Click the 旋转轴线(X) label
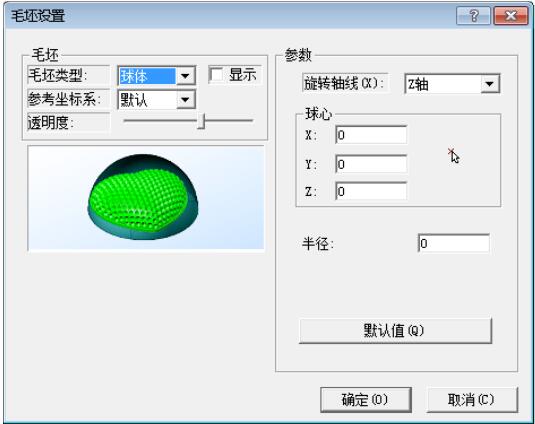 pos(344,83)
